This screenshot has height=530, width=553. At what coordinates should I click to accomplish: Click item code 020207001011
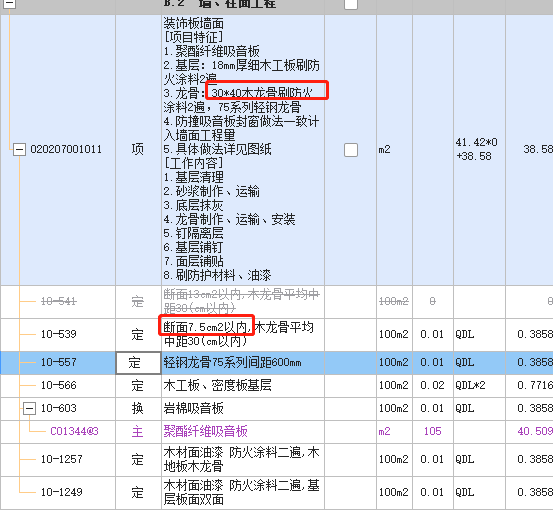pos(66,150)
